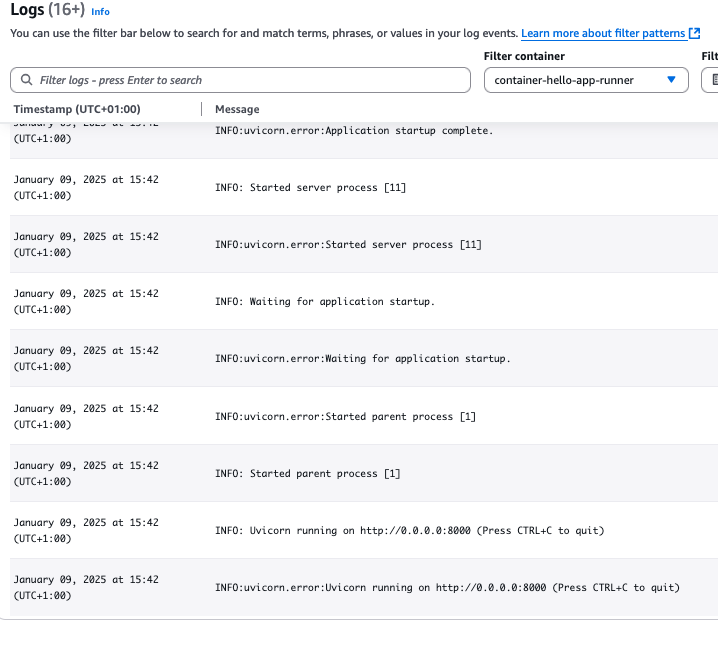This screenshot has height=649, width=718.
Task: Select log row 'INFO: Started server process [11]'
Action: click(x=310, y=187)
